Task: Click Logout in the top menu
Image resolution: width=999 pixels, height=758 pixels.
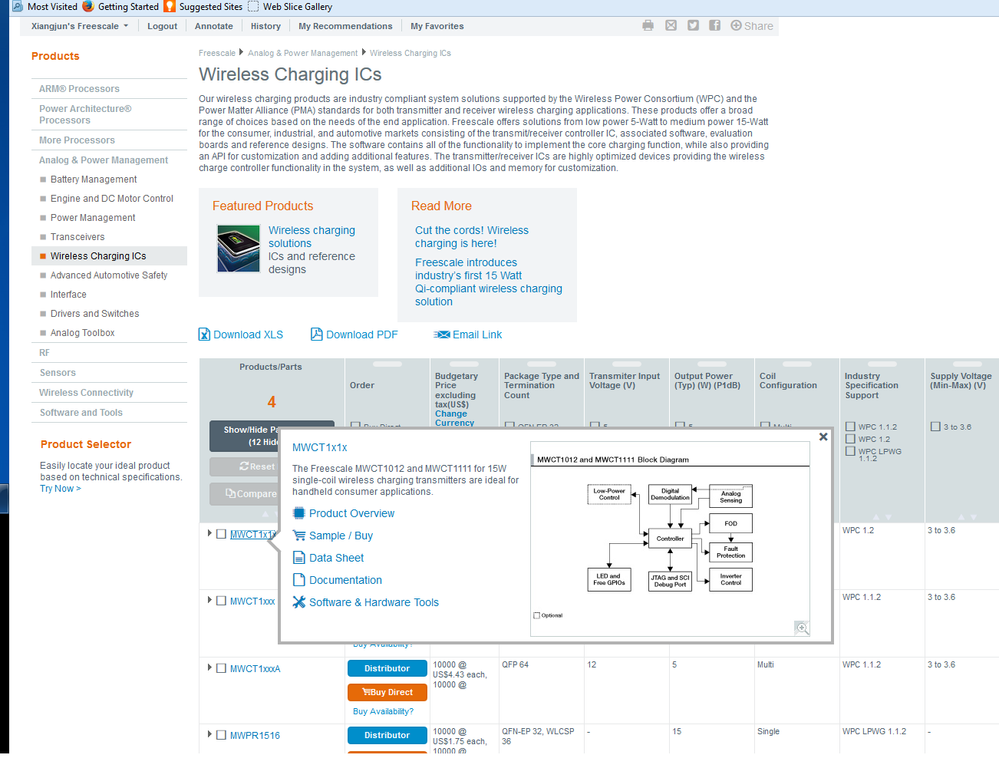Action: coord(162,26)
